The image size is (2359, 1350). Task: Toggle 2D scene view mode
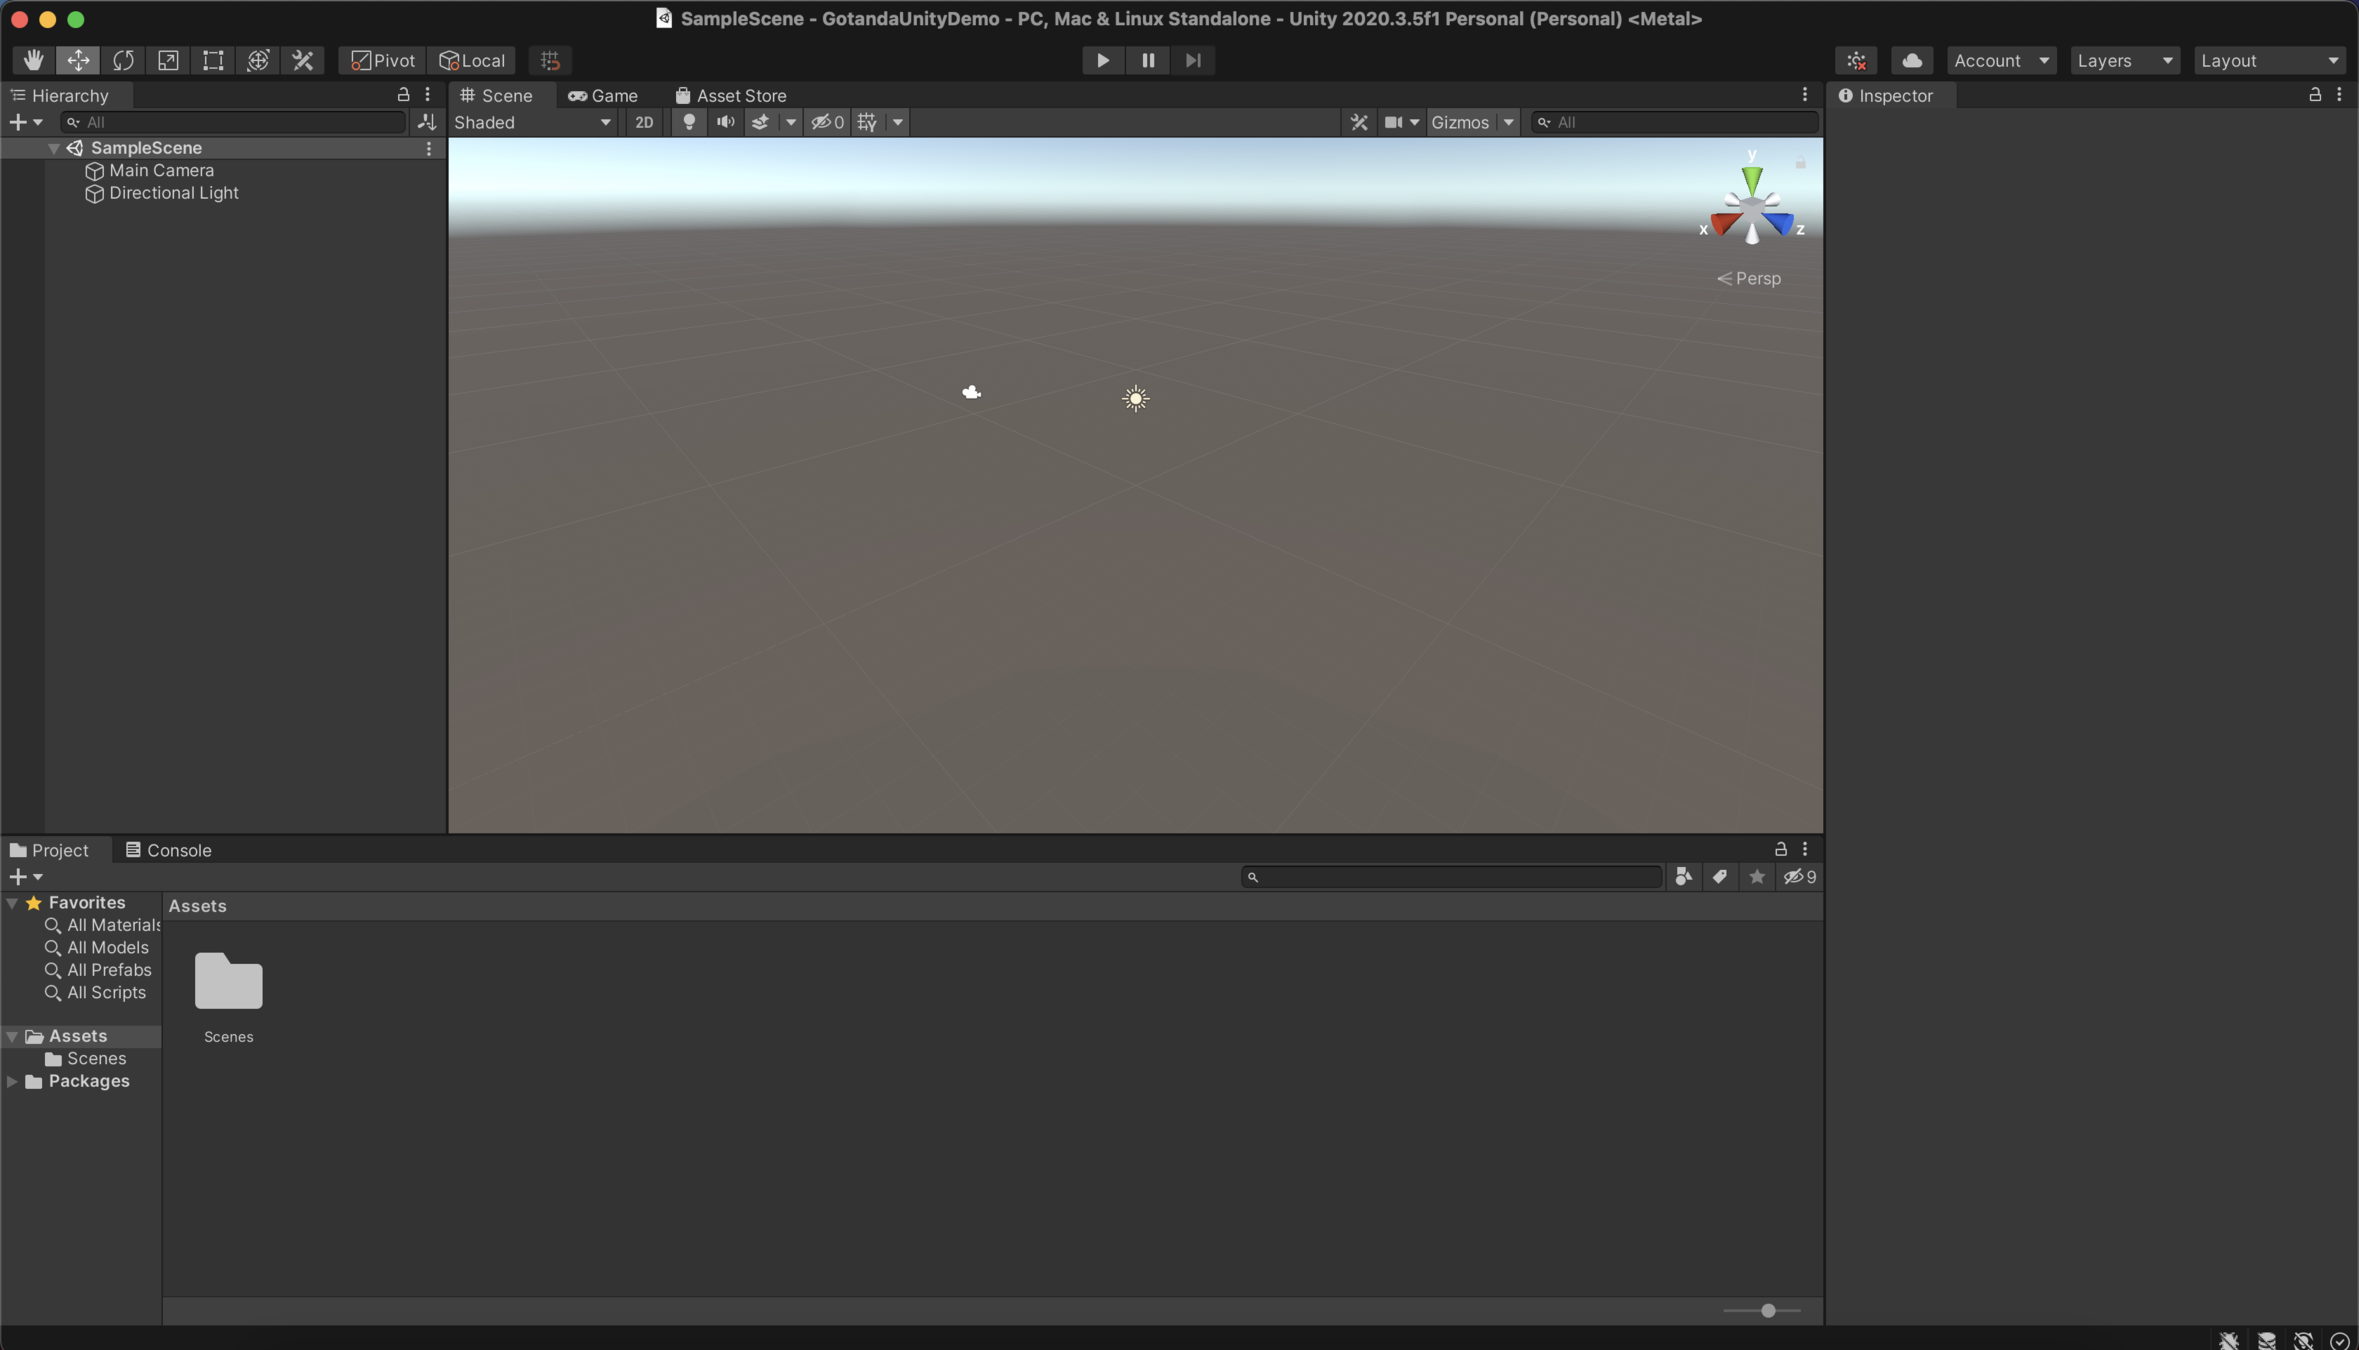click(644, 122)
